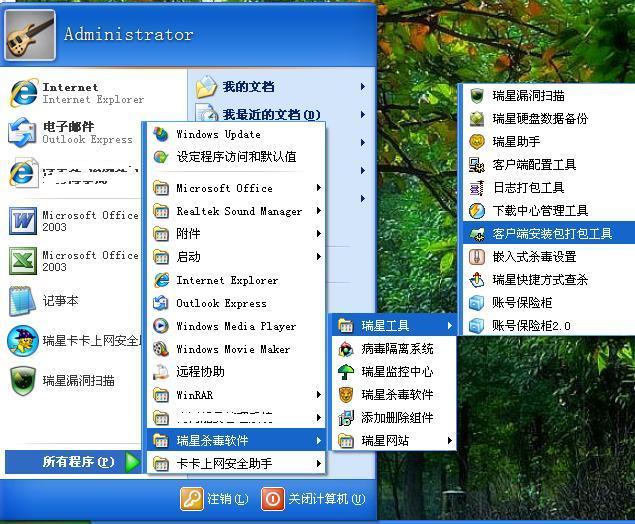Expand the Realtek Sound Manager submenu arrow
The width and height of the screenshot is (635, 524).
319,211
